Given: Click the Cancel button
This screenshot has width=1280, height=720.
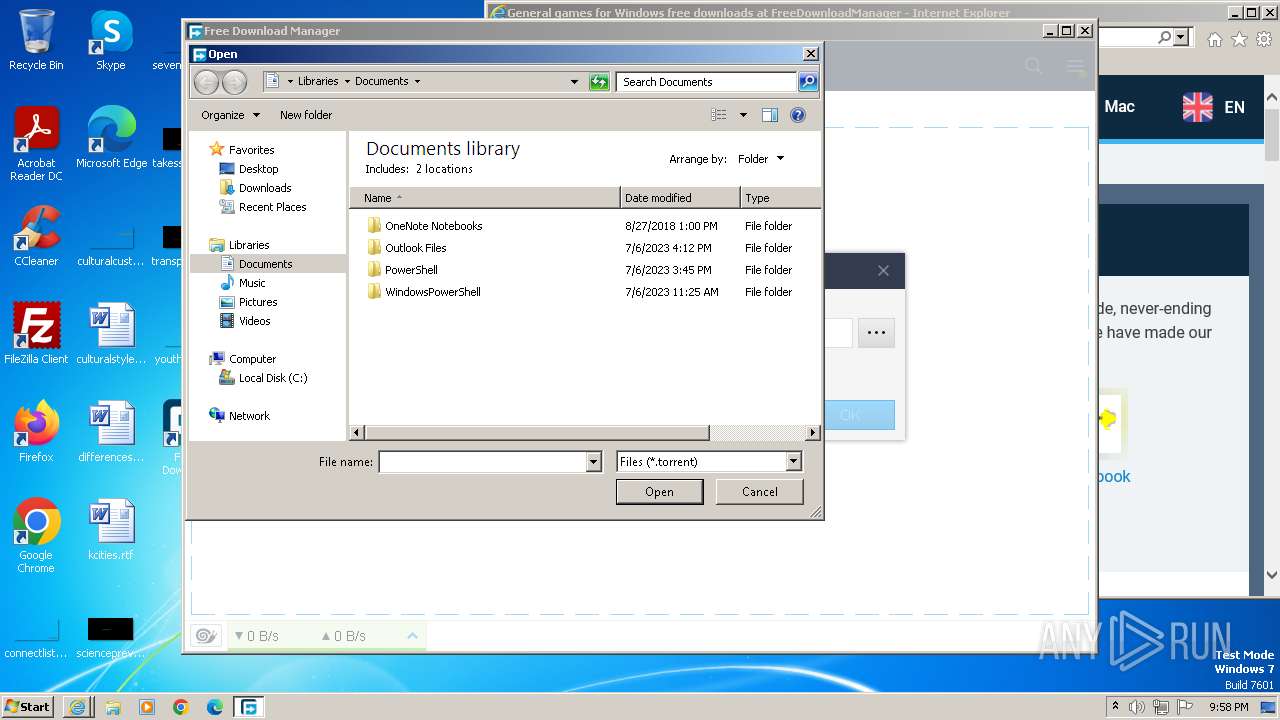Looking at the screenshot, I should [760, 492].
